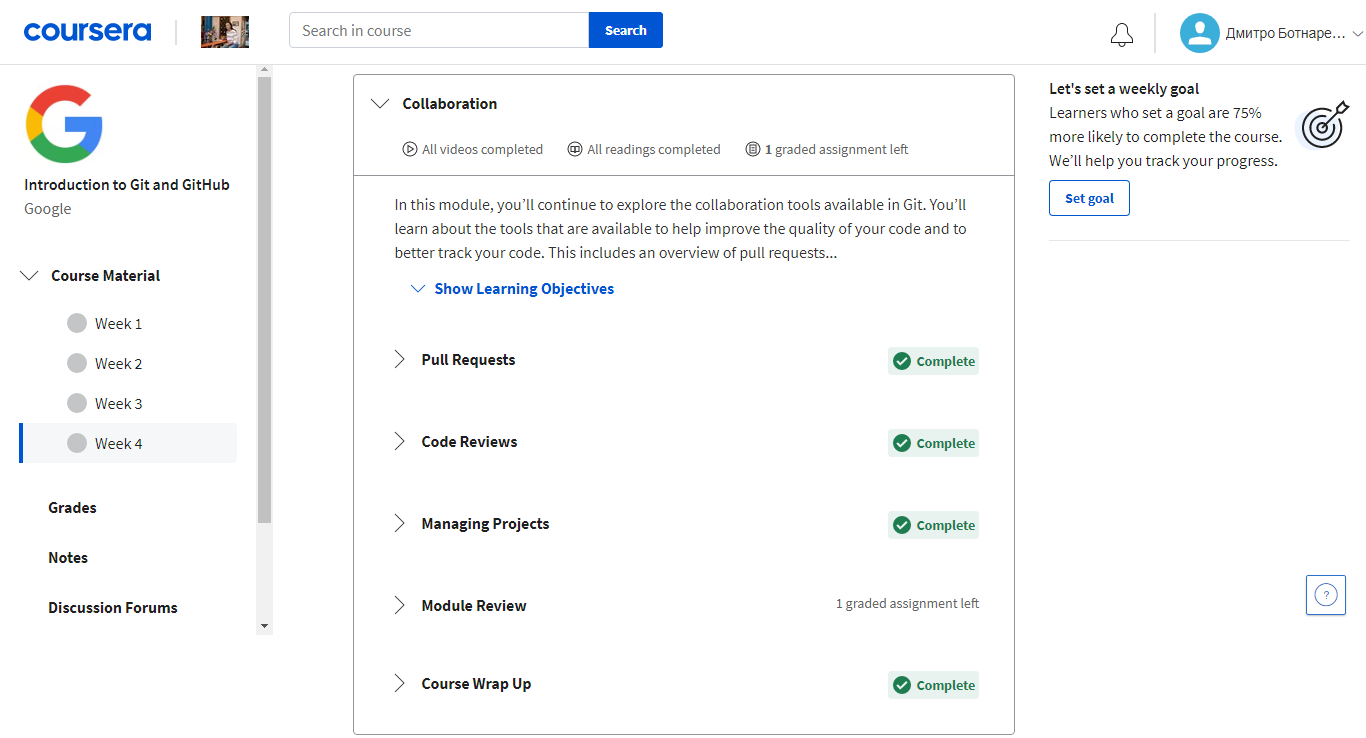Click the blue Search button
1366x738 pixels.
click(626, 30)
